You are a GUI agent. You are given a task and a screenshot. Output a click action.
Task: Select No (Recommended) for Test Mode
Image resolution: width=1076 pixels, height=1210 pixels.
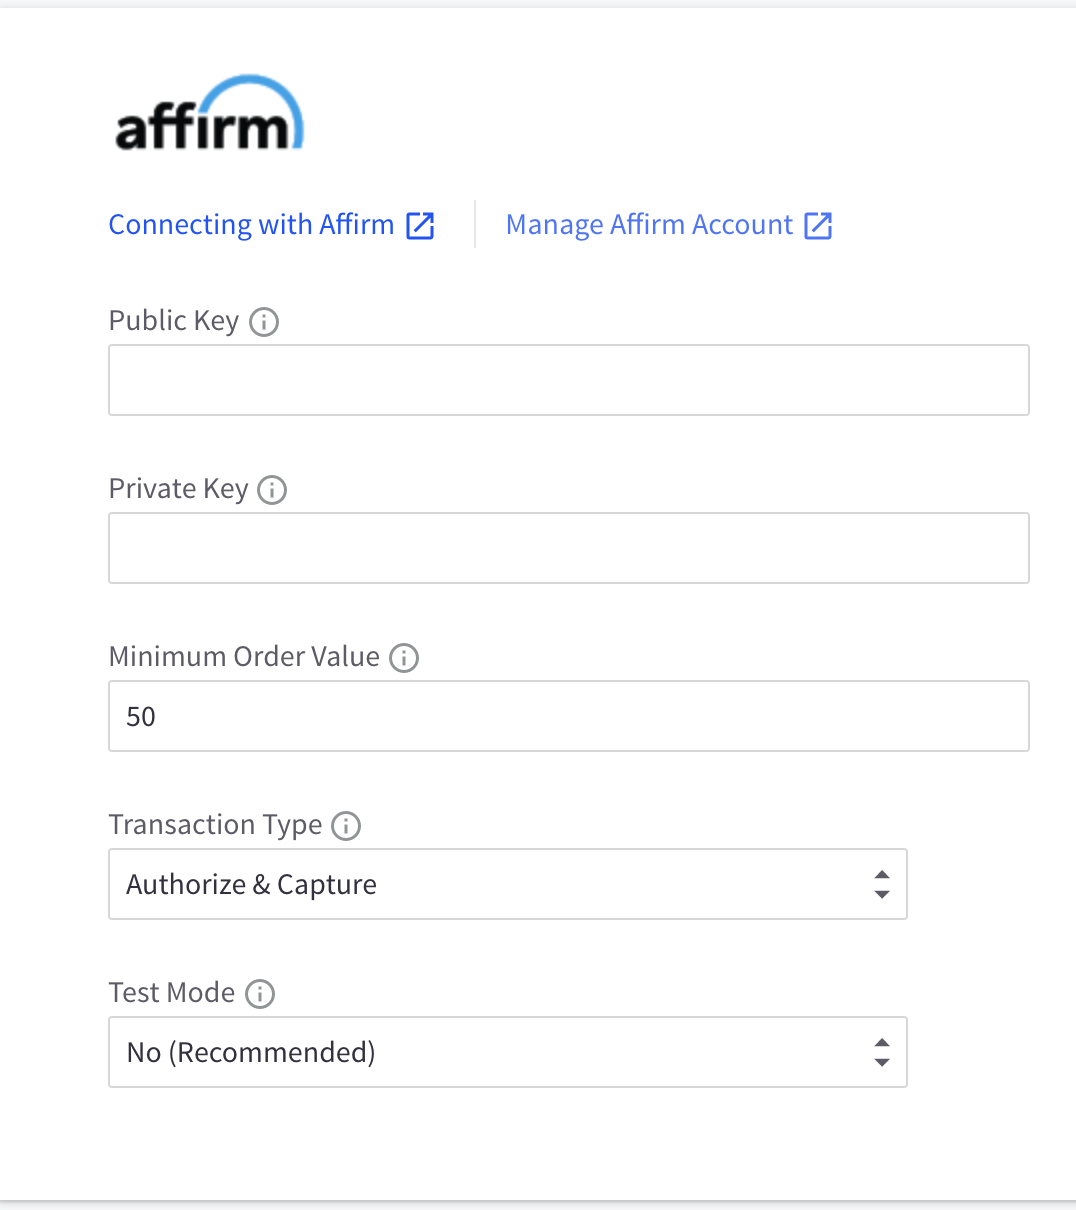click(250, 1052)
